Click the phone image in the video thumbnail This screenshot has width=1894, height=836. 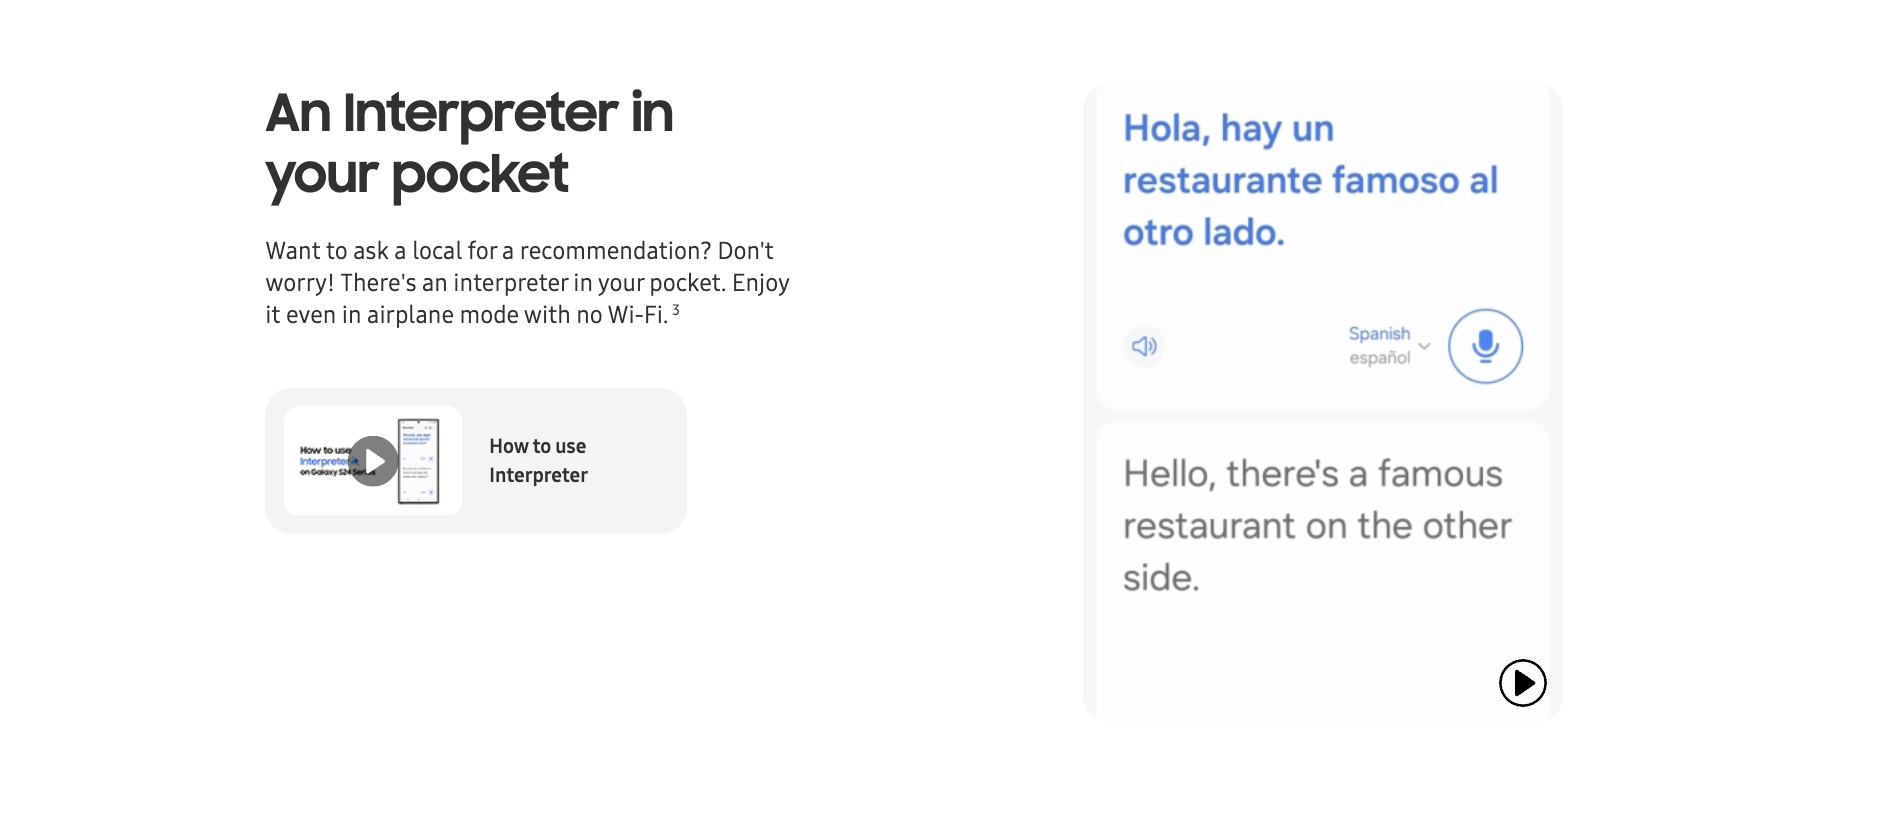click(x=418, y=461)
